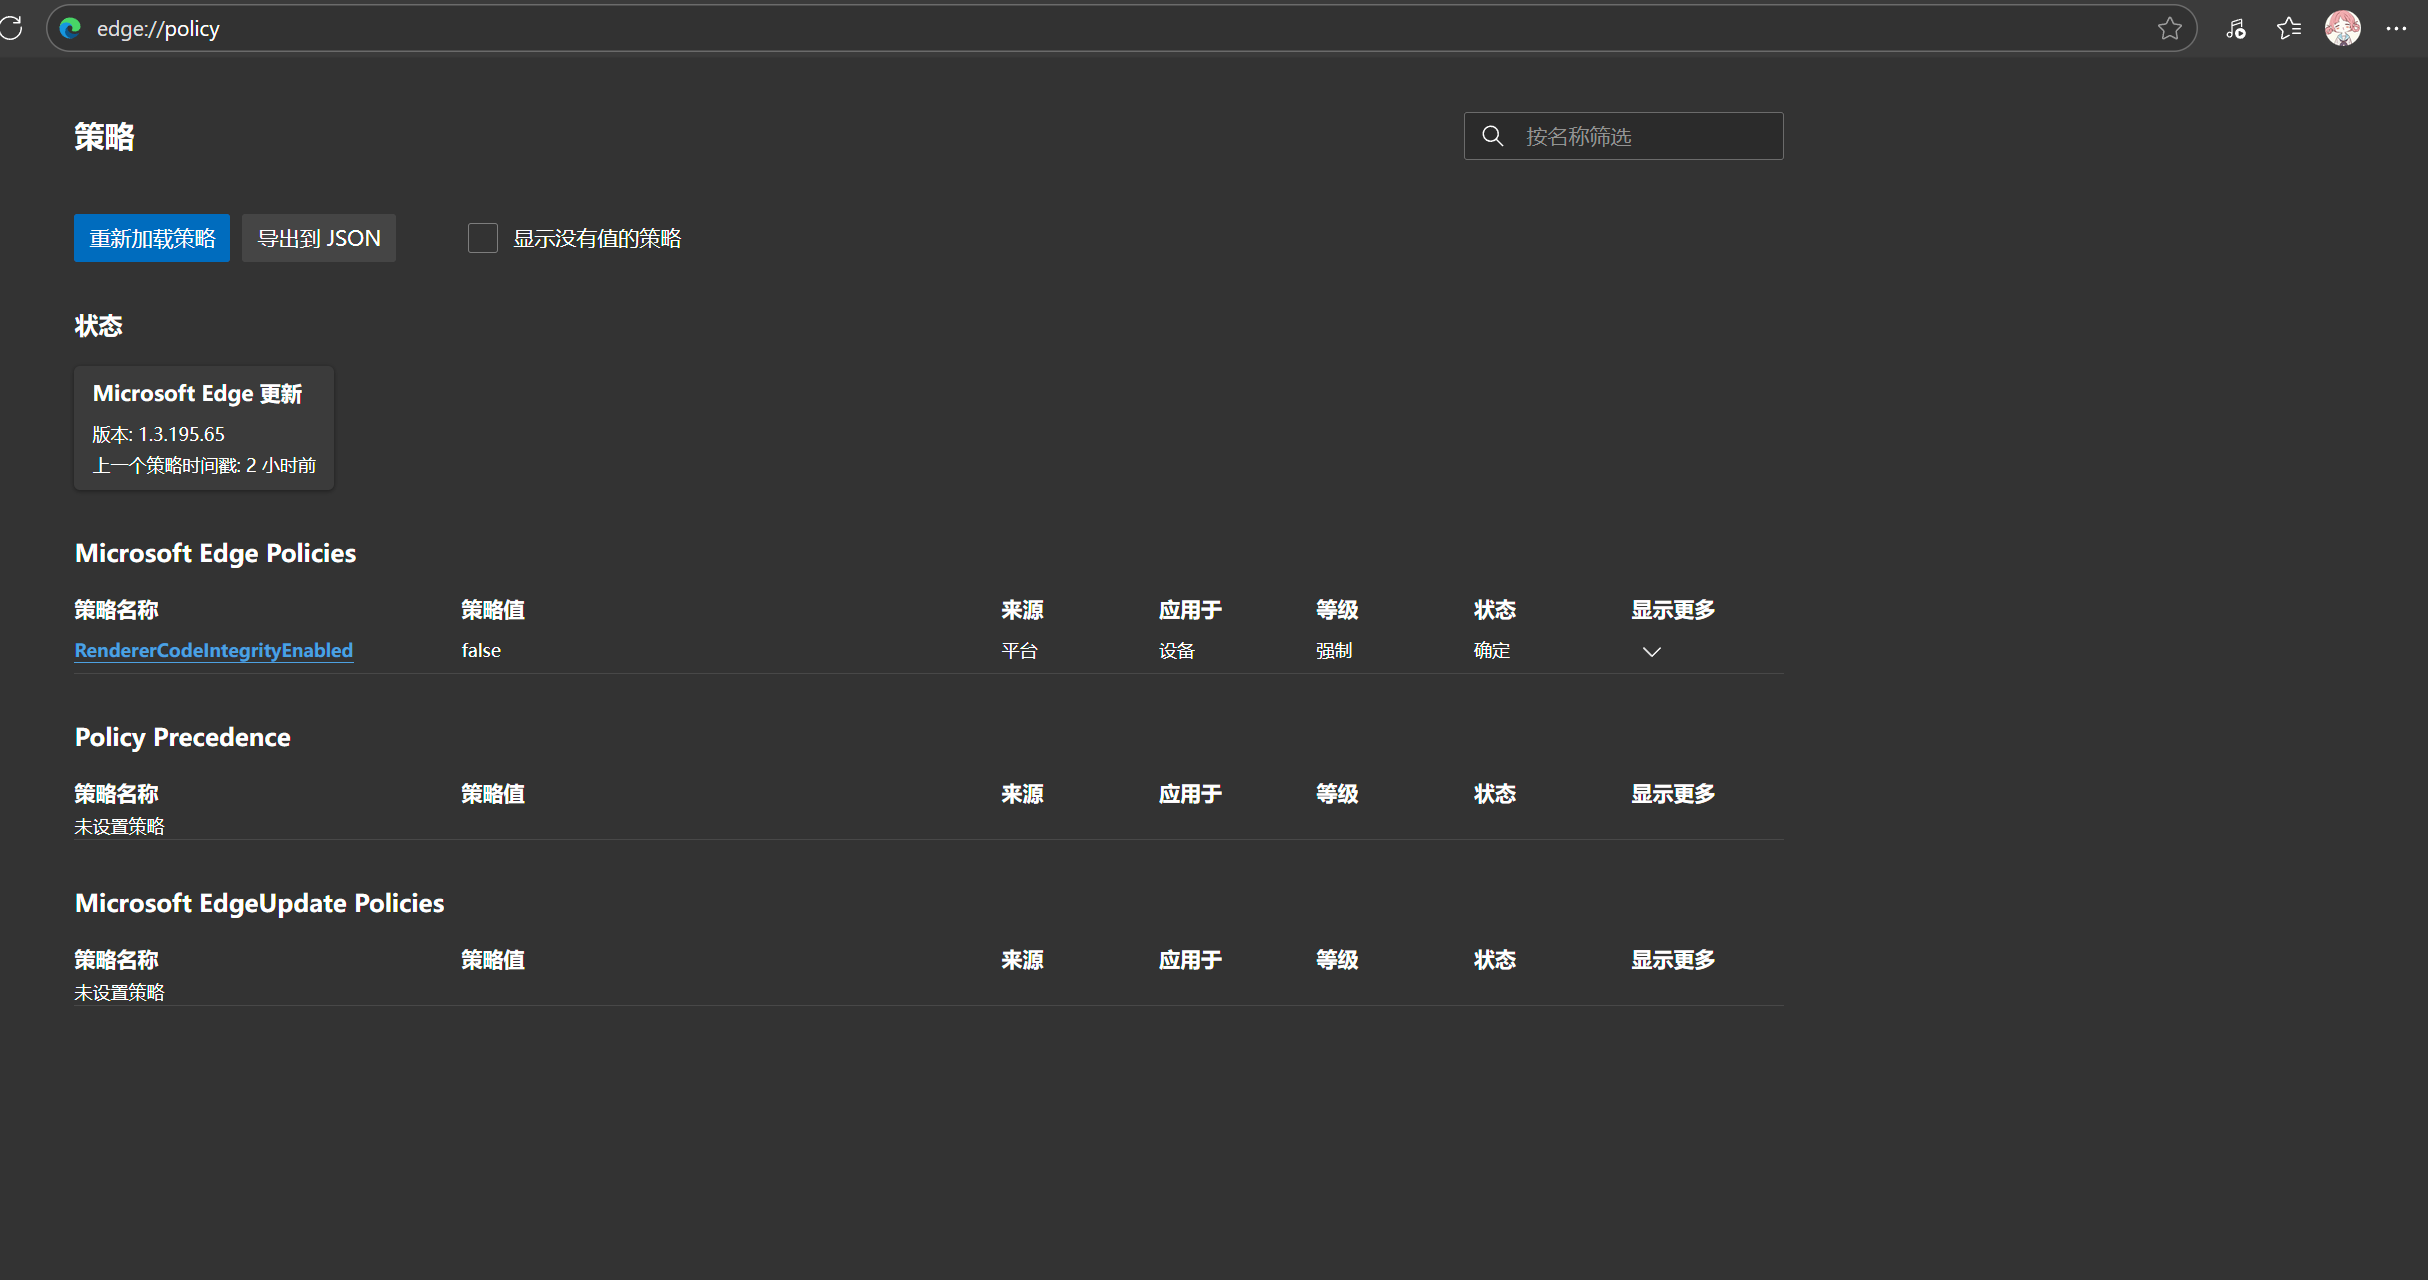Click the magnifier icon in filter box
Image resolution: width=2428 pixels, height=1280 pixels.
pyautogui.click(x=1492, y=136)
